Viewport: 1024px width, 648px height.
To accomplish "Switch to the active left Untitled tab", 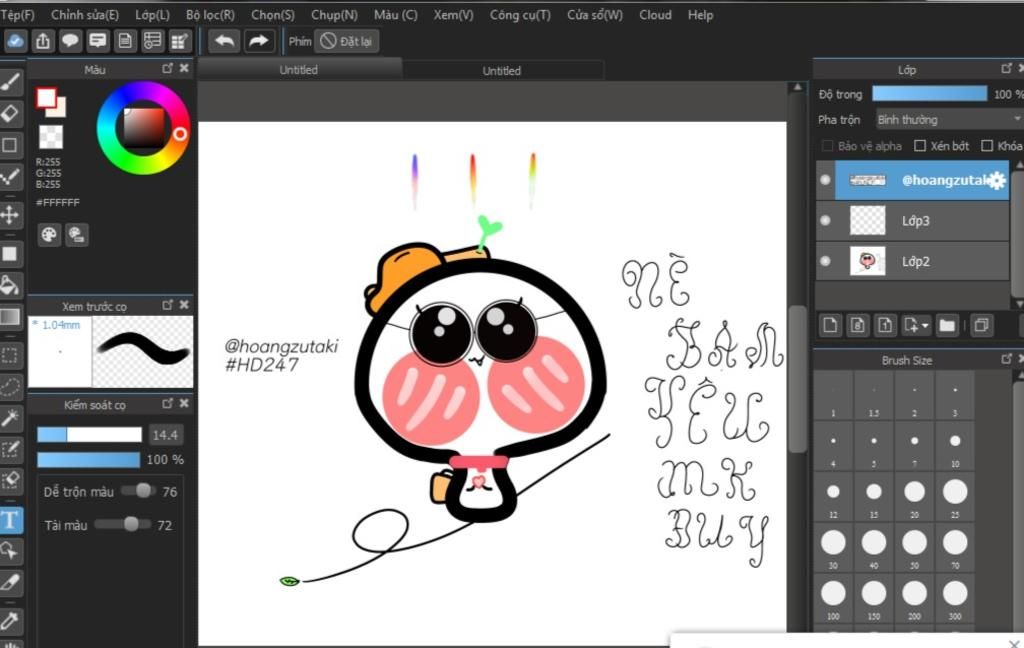I will 299,69.
